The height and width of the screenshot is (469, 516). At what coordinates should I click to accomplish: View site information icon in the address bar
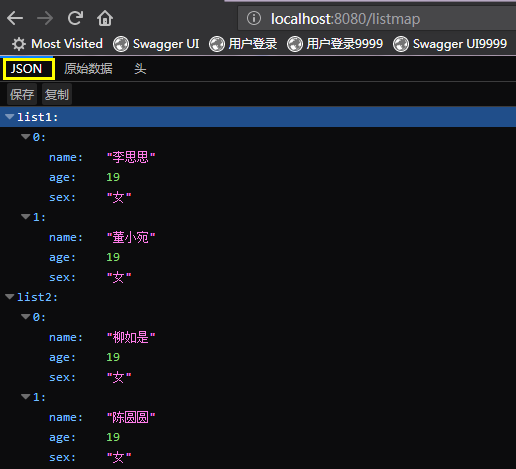254,18
